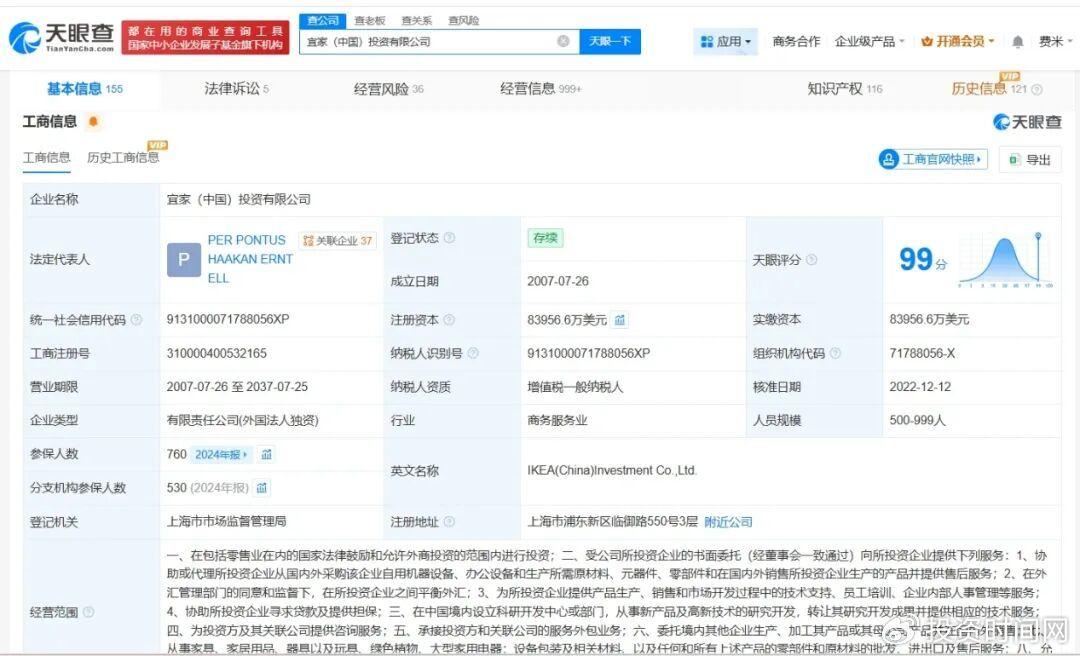Click the 应用 grid icon
This screenshot has height=656, width=1080.
tap(707, 42)
